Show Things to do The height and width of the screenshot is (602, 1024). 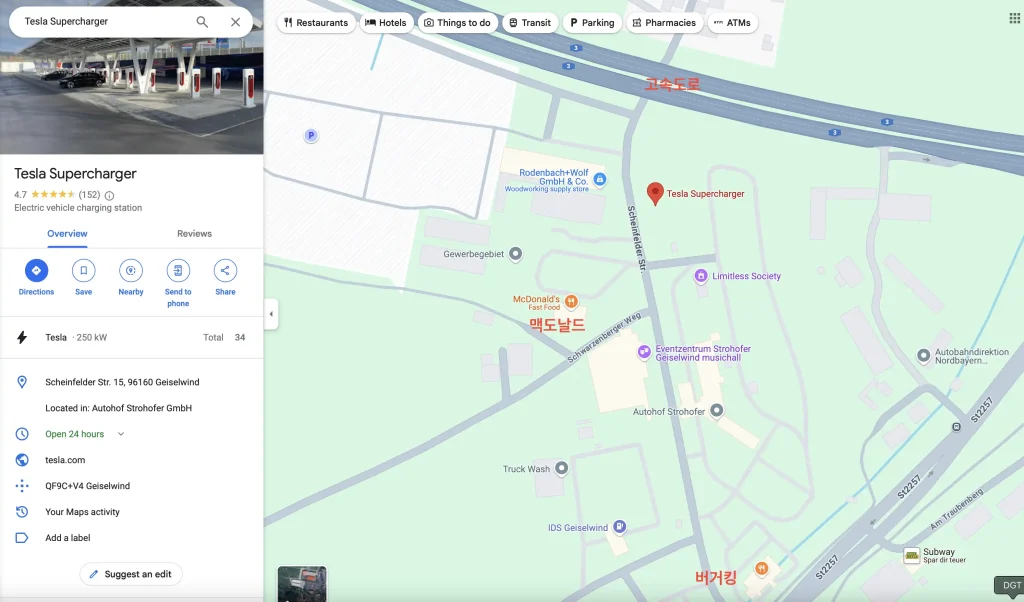point(458,23)
